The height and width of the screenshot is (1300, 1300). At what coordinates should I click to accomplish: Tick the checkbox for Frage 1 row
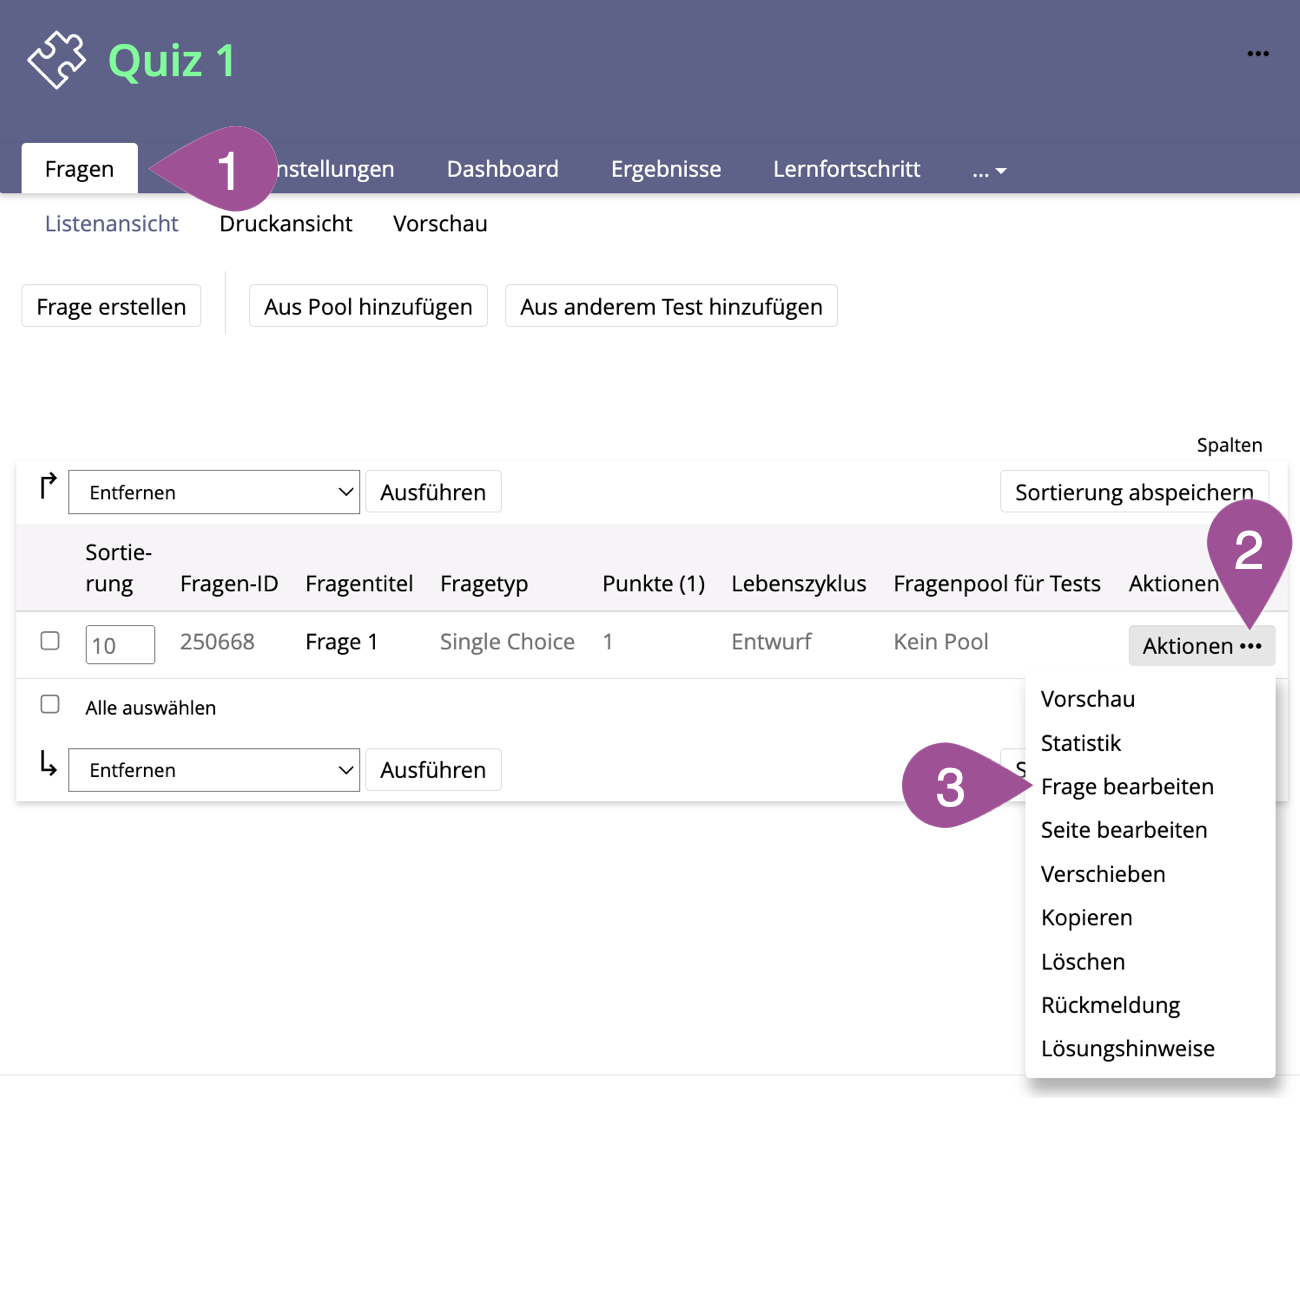click(x=50, y=641)
